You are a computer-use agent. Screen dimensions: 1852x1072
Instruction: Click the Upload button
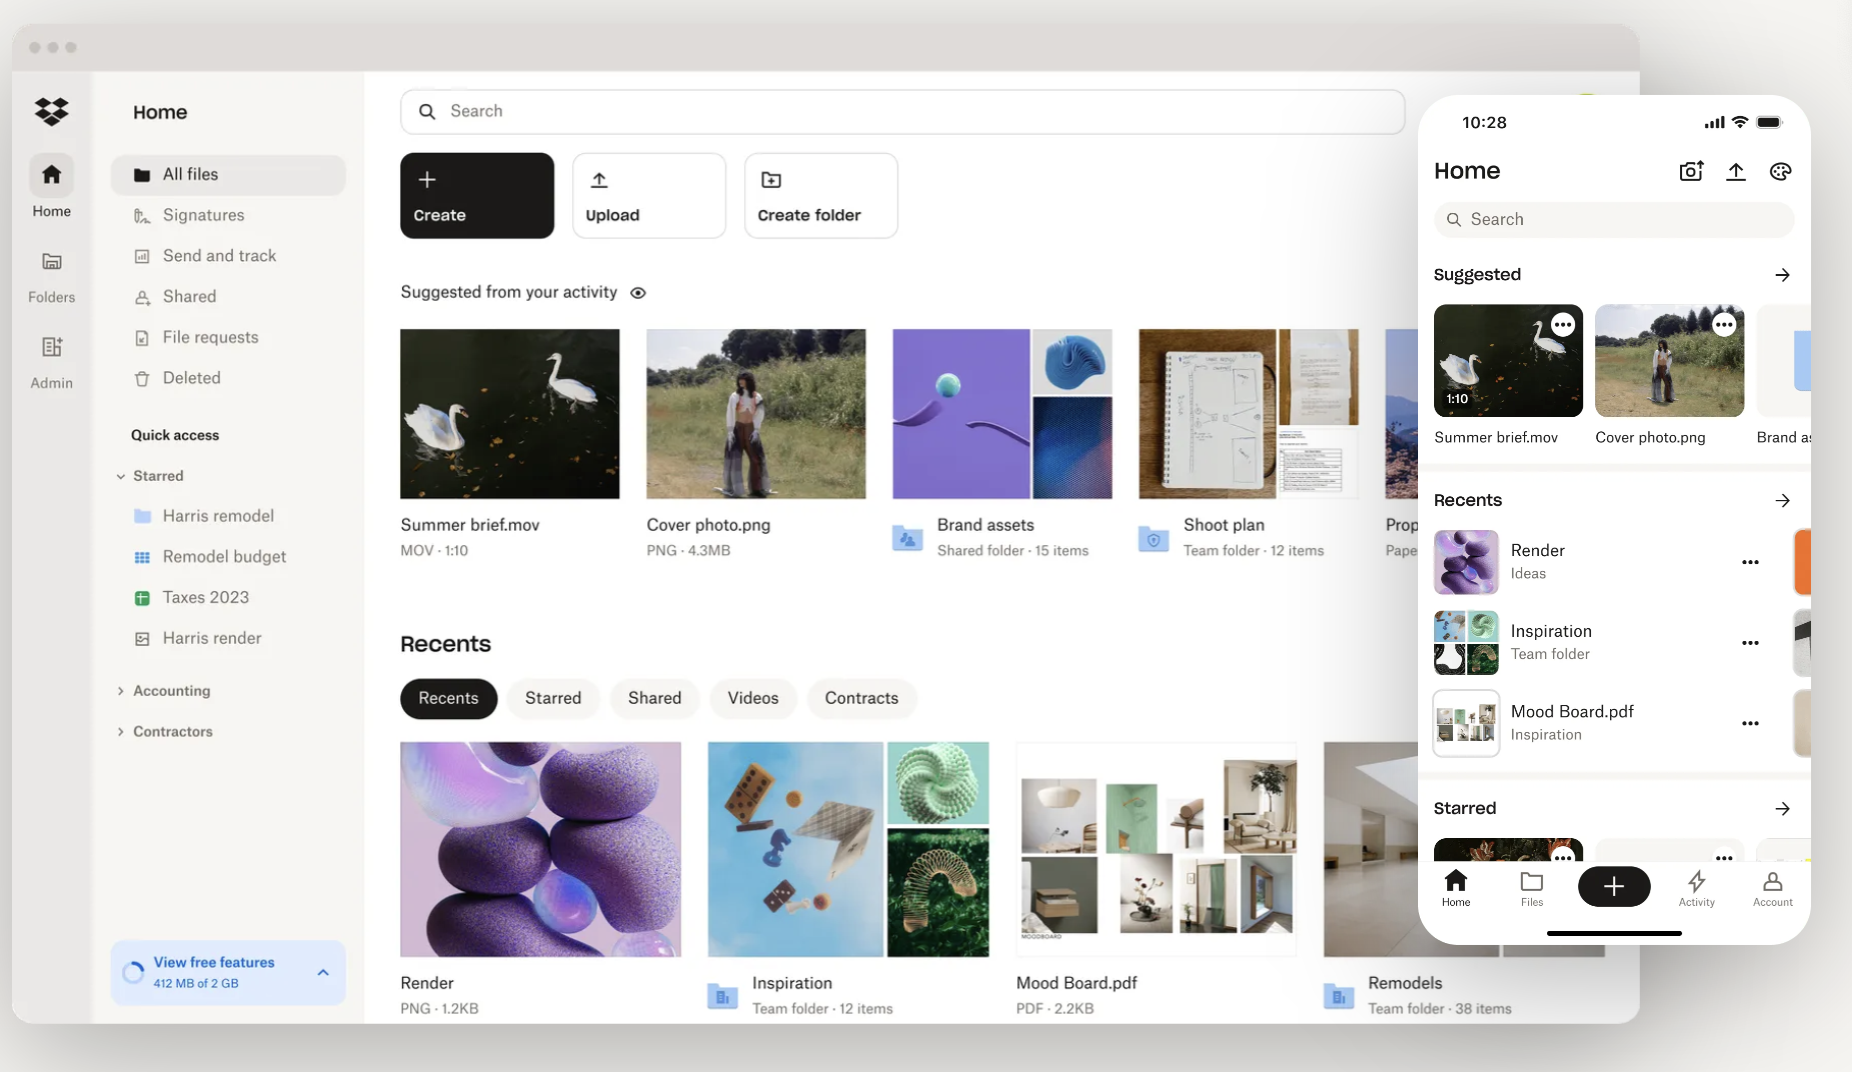[x=649, y=196]
